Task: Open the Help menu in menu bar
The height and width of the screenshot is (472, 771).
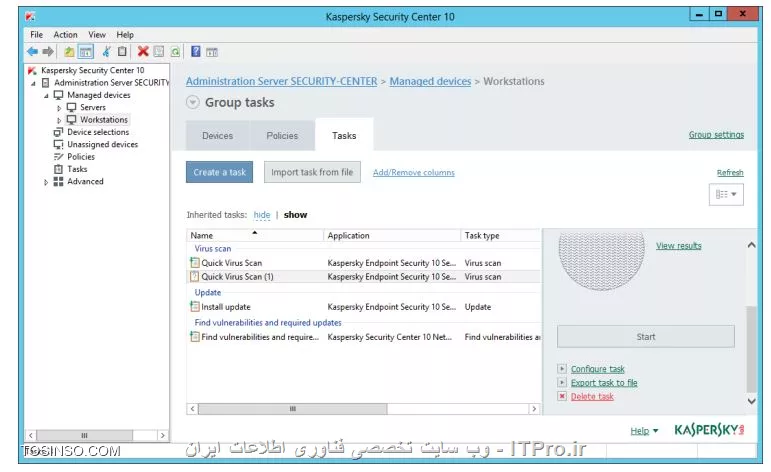Action: (125, 34)
